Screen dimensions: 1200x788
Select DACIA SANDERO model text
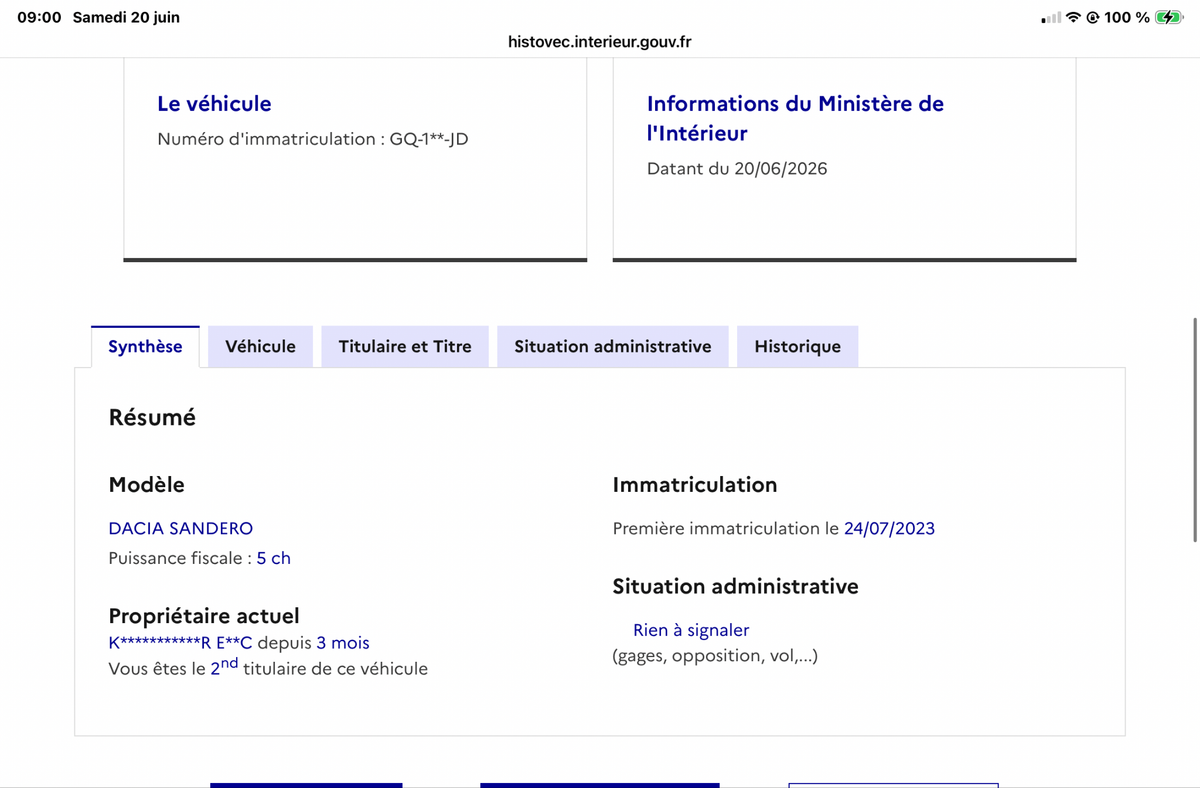point(180,528)
